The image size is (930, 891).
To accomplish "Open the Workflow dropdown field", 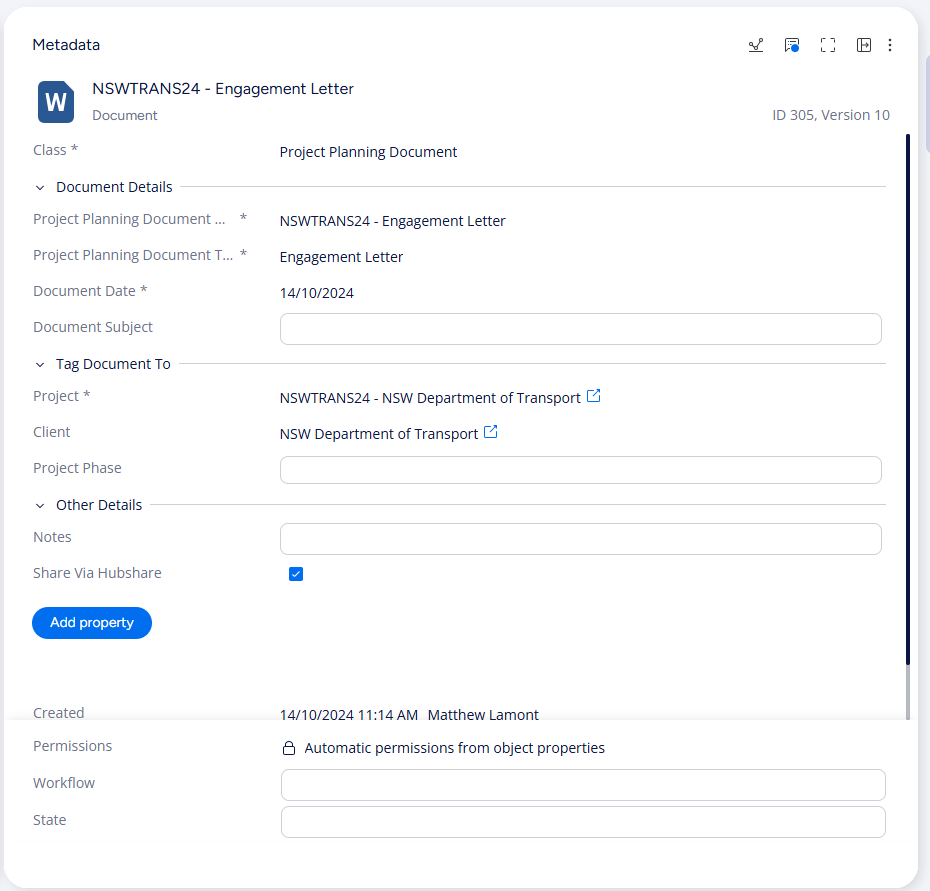I will [583, 785].
